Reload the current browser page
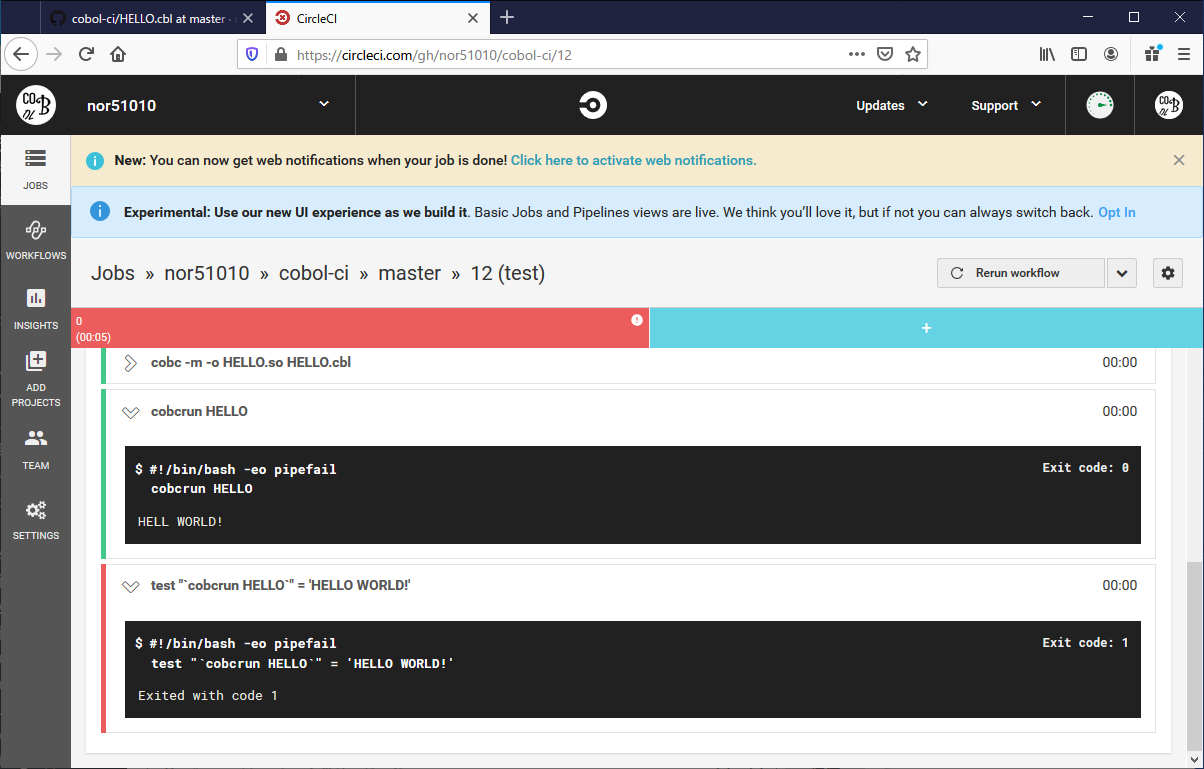Screen dimensions: 1204x769 (87, 55)
